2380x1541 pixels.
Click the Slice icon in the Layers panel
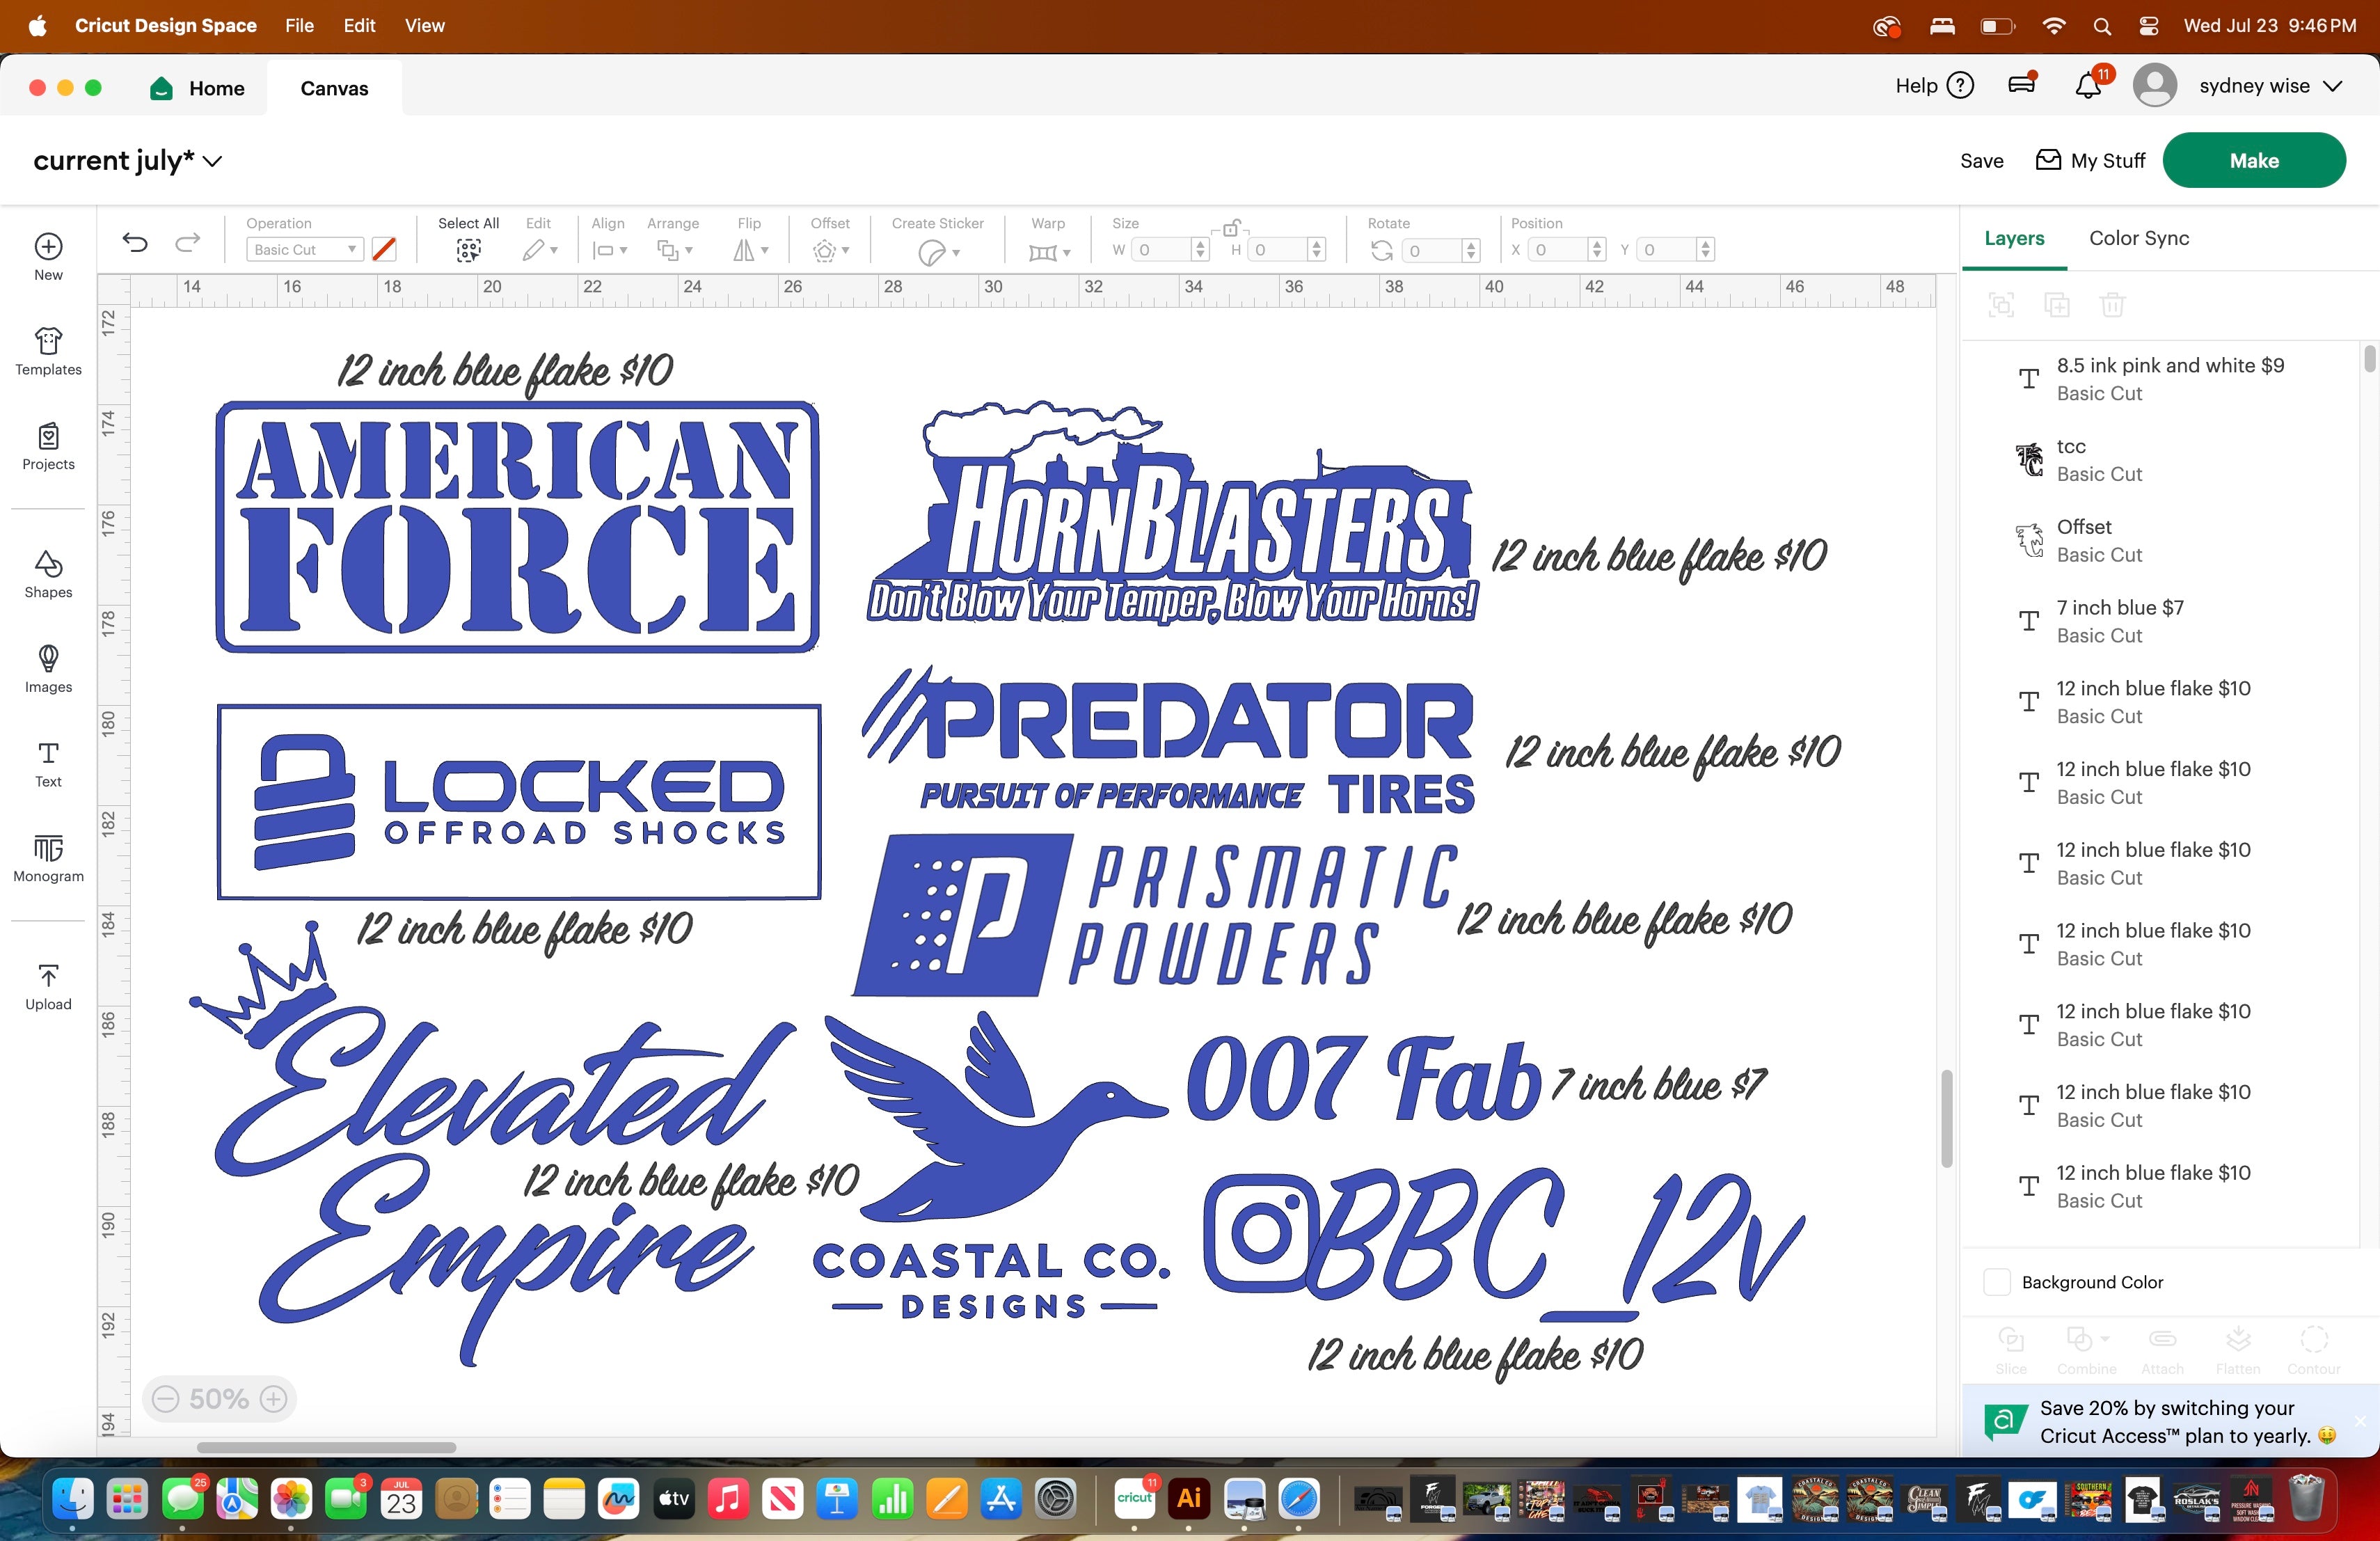(2011, 1343)
